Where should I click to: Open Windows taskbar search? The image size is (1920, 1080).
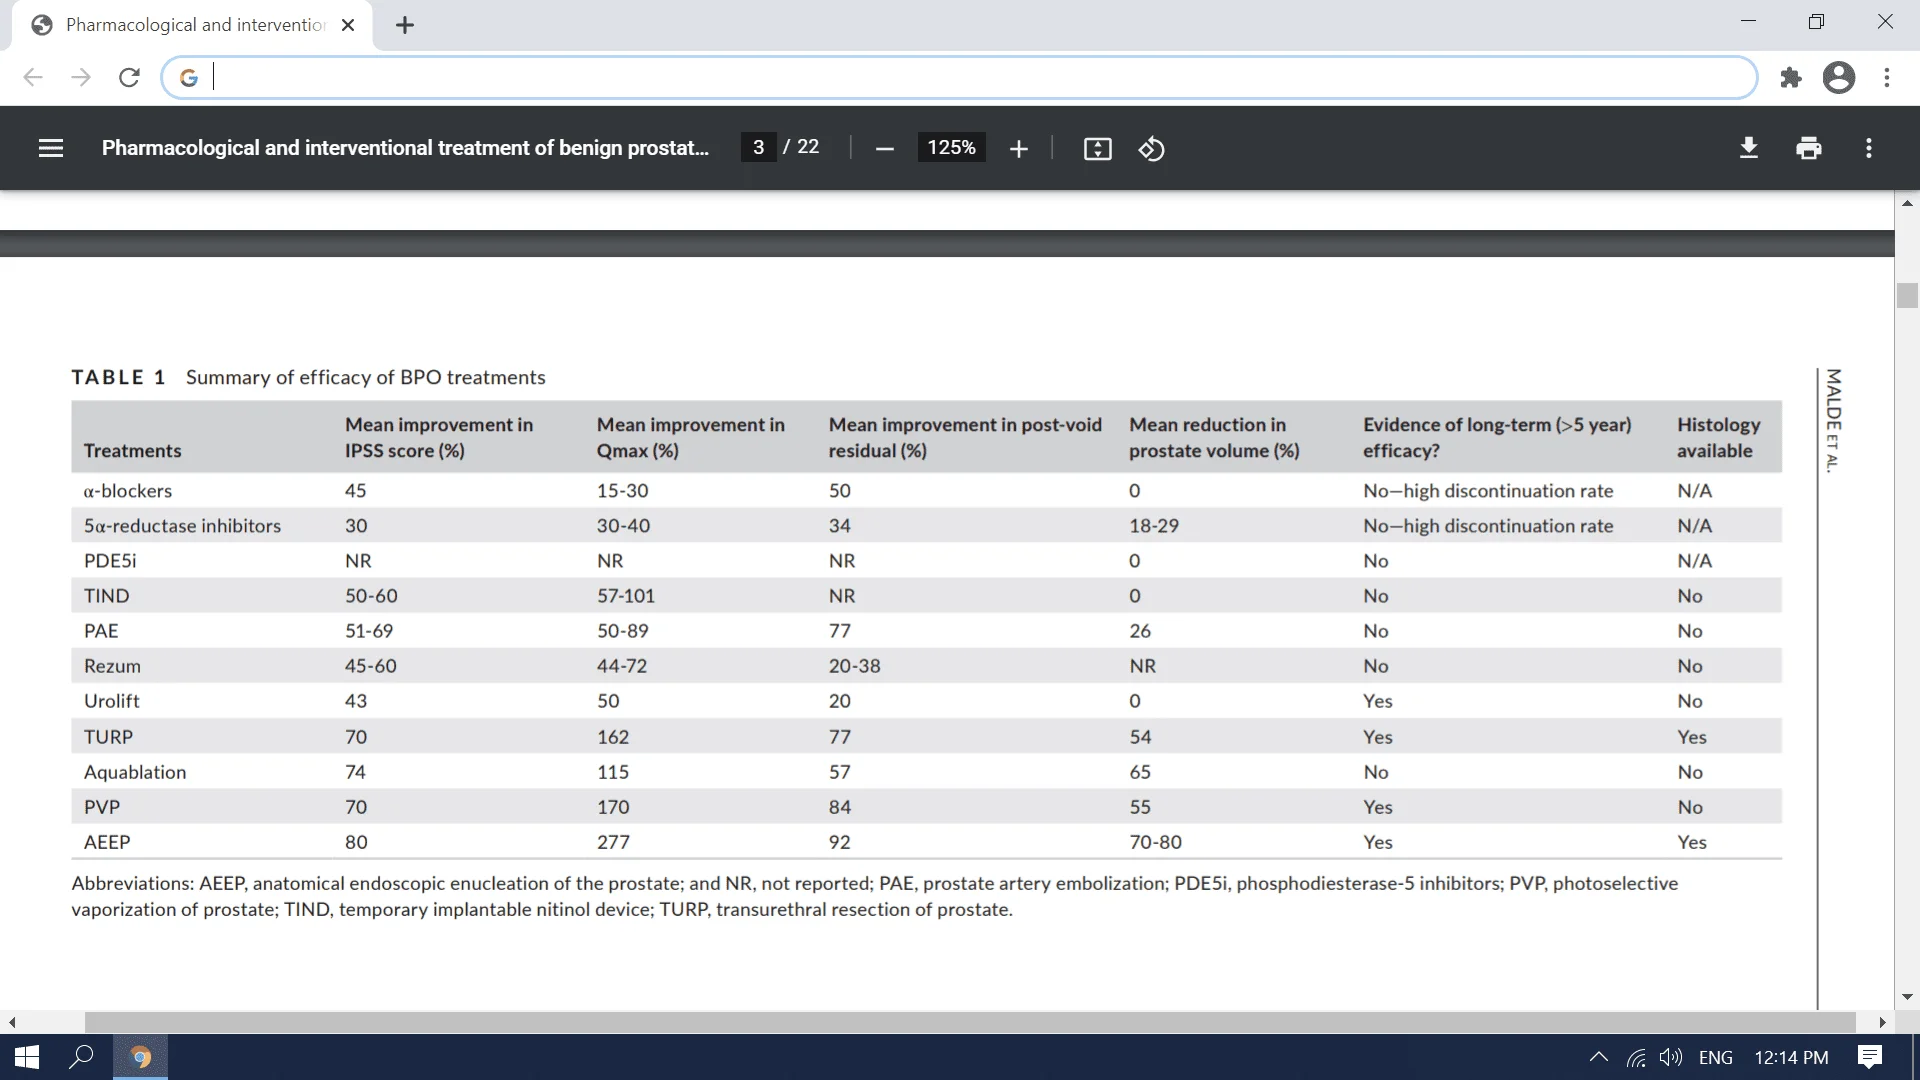coord(81,1057)
